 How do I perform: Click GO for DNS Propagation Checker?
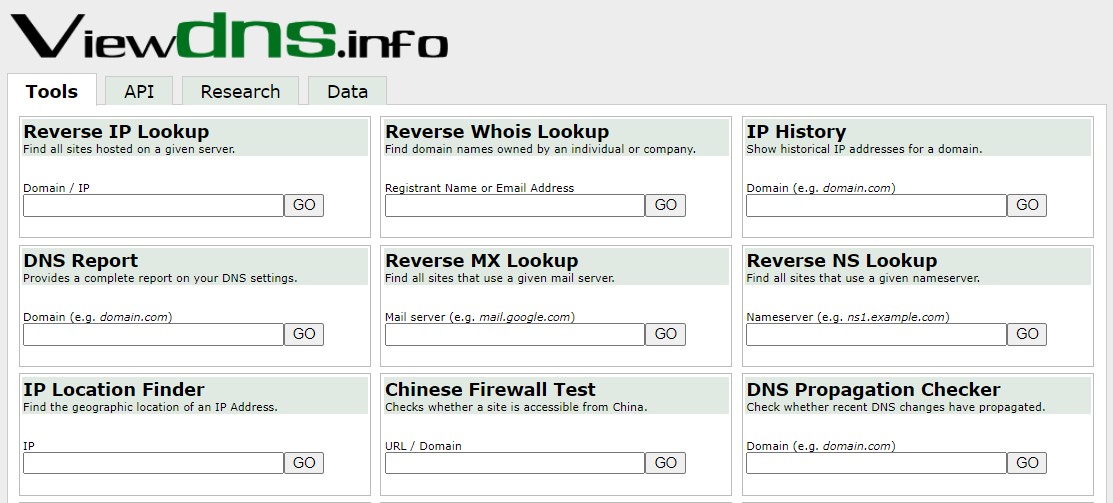1027,463
